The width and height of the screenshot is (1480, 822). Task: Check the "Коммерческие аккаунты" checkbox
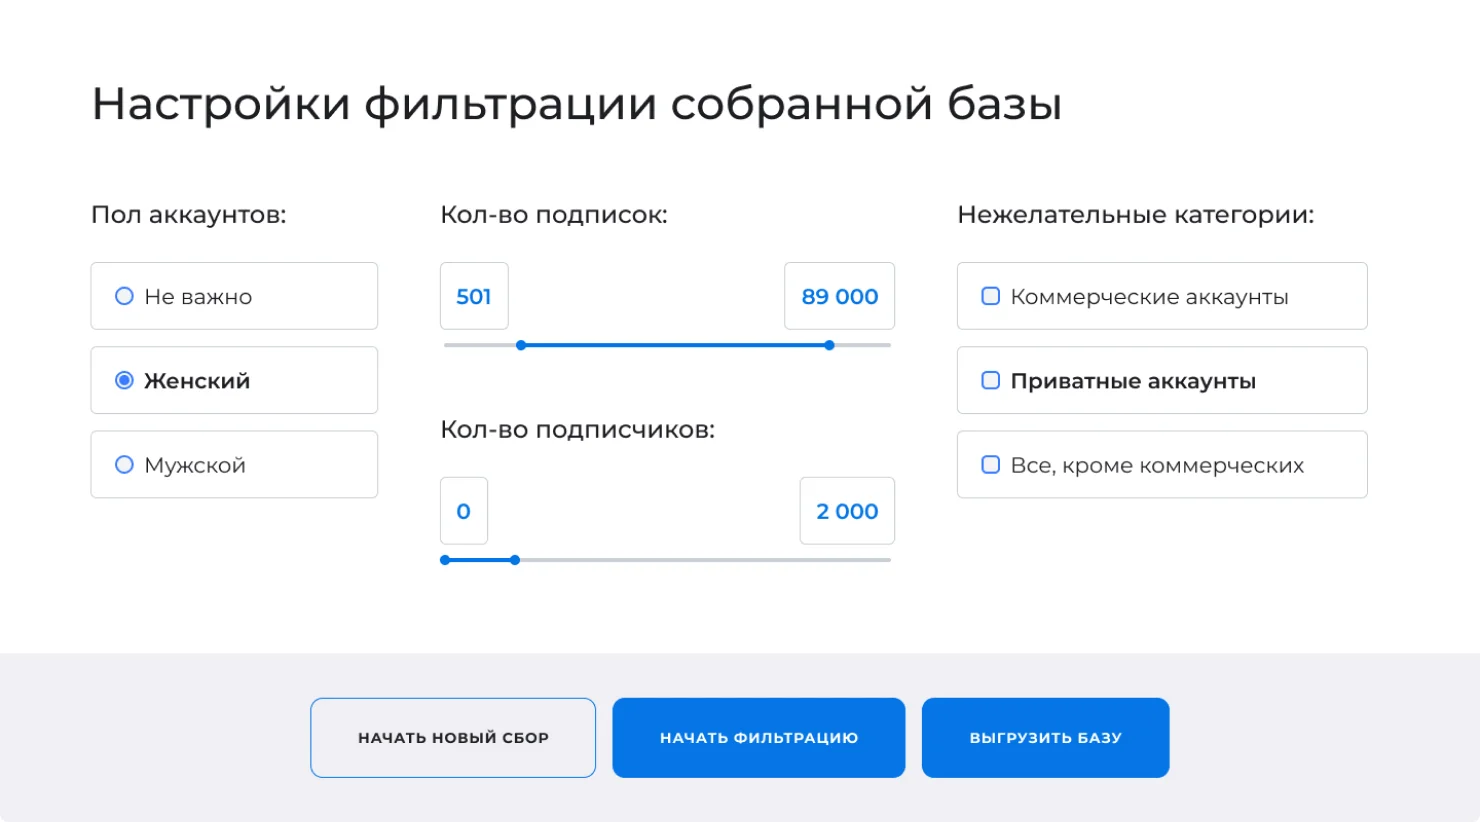click(990, 296)
